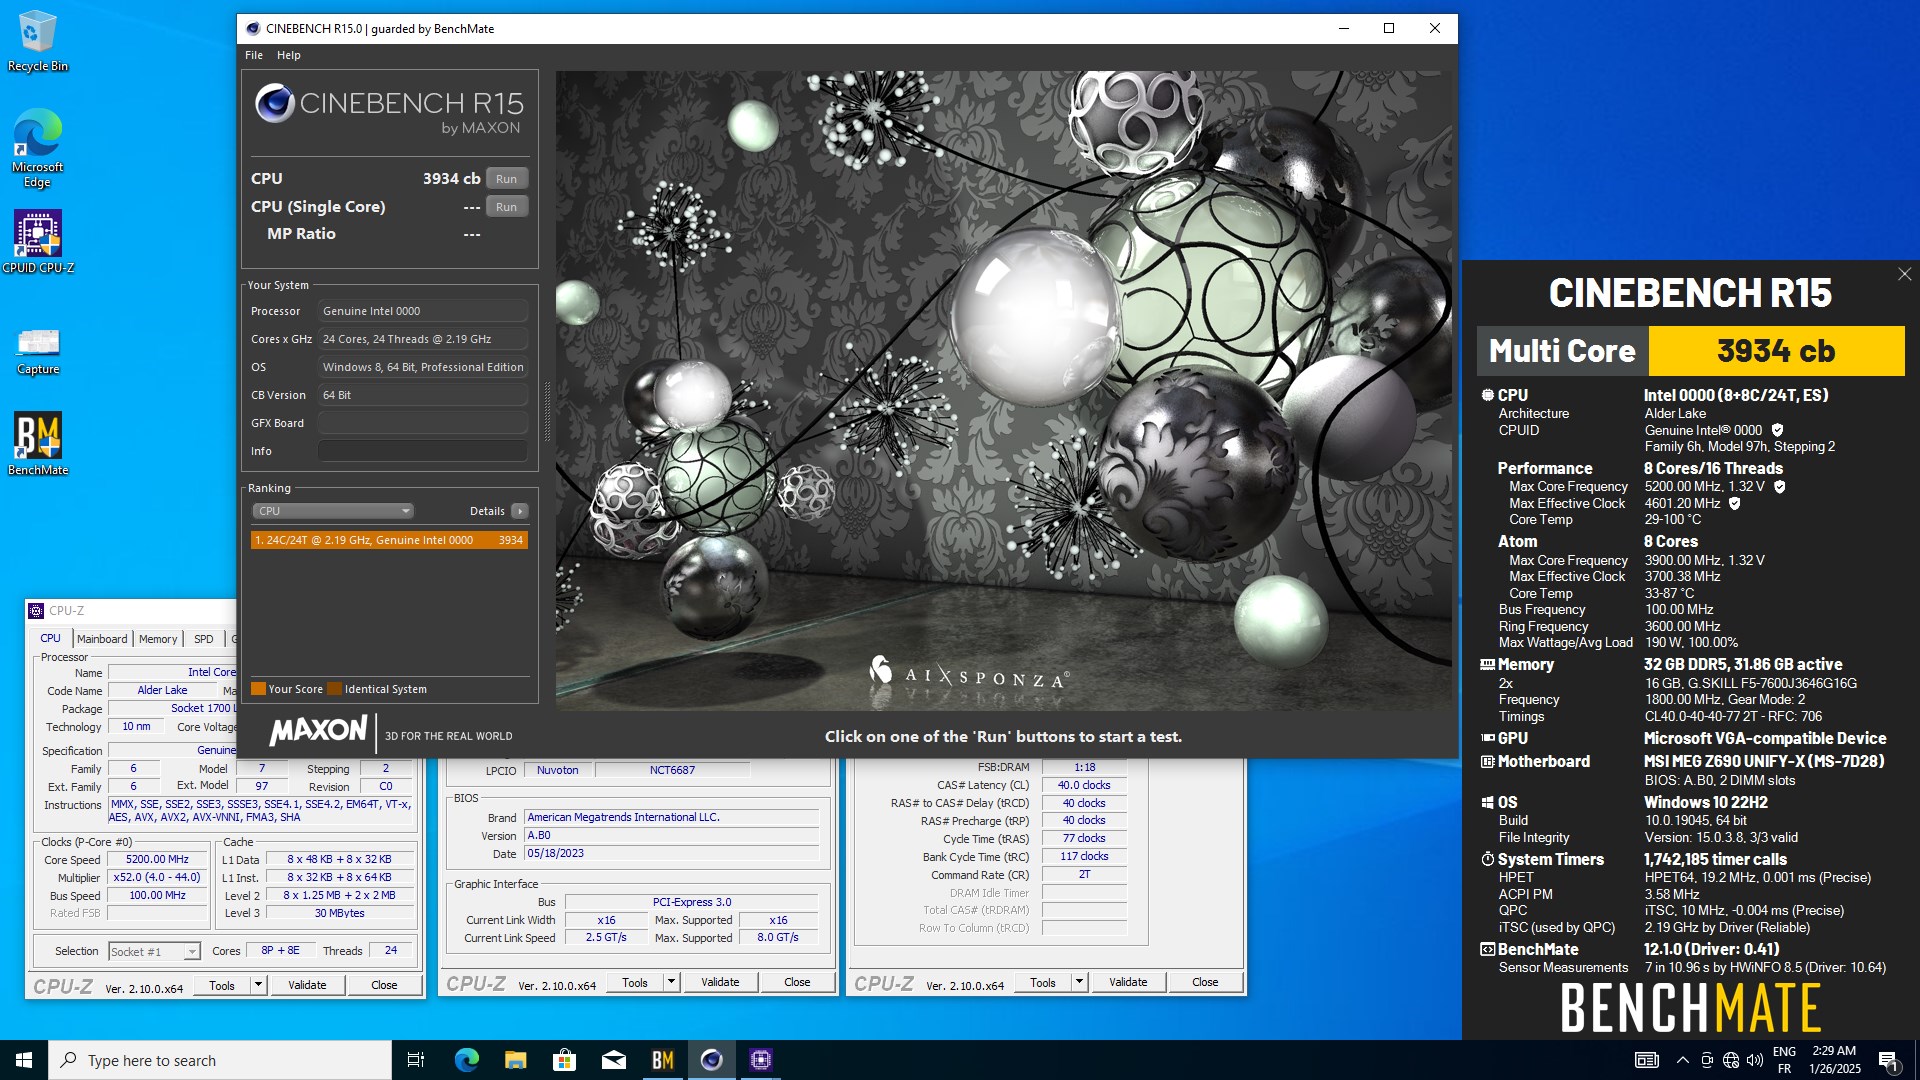
Task: Open Edge browser from taskbar
Action: [466, 1060]
